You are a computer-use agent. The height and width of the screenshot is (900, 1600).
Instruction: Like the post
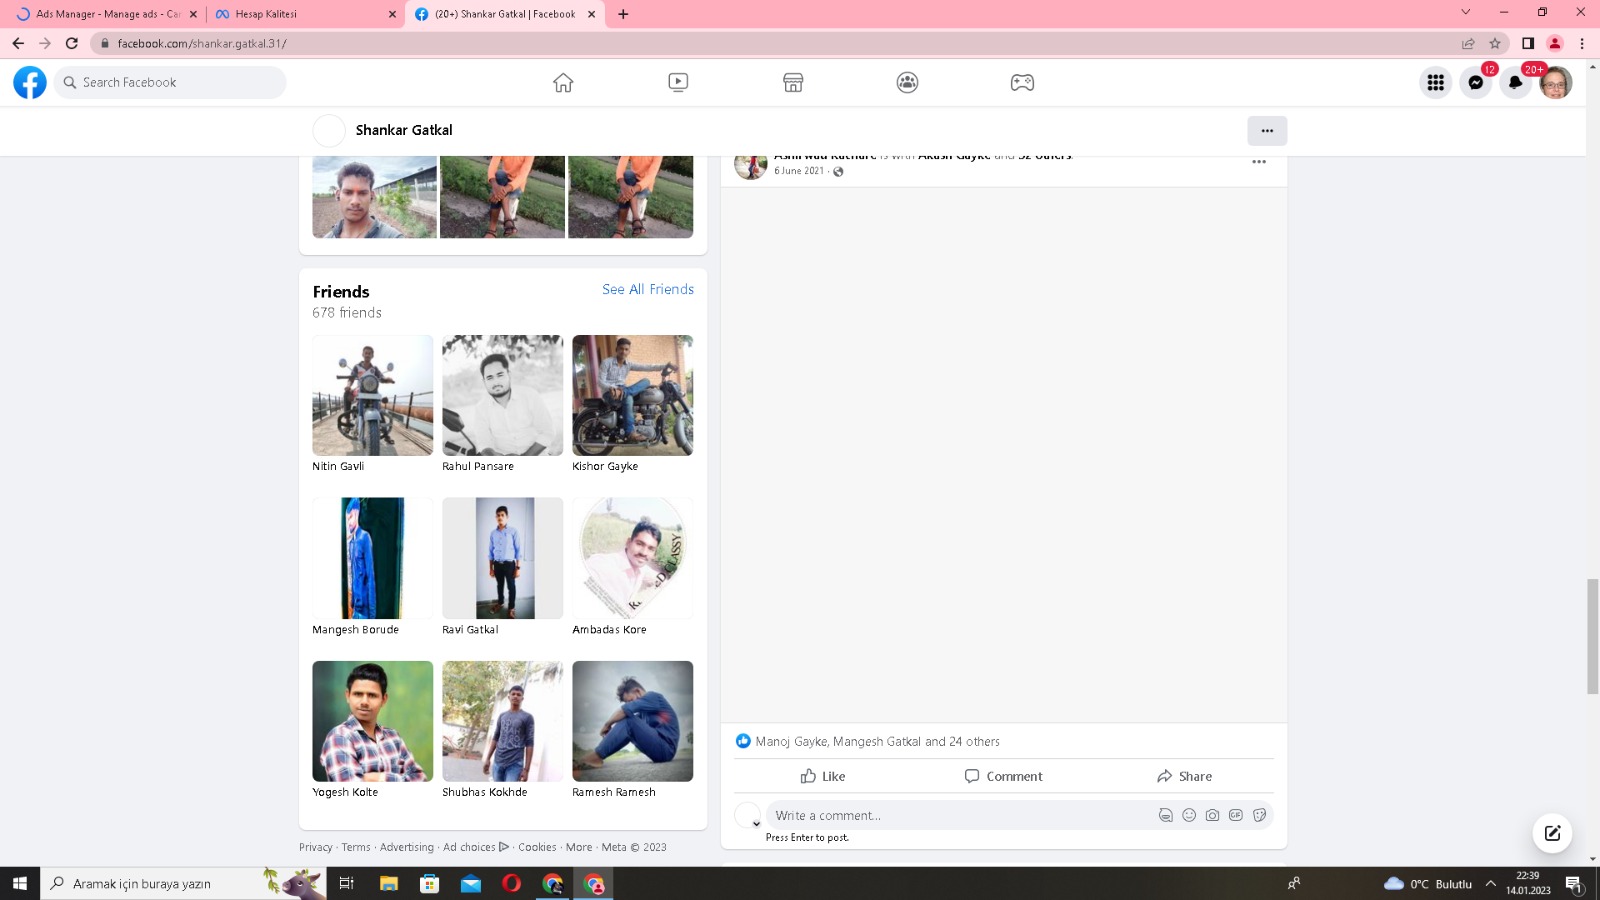(823, 776)
